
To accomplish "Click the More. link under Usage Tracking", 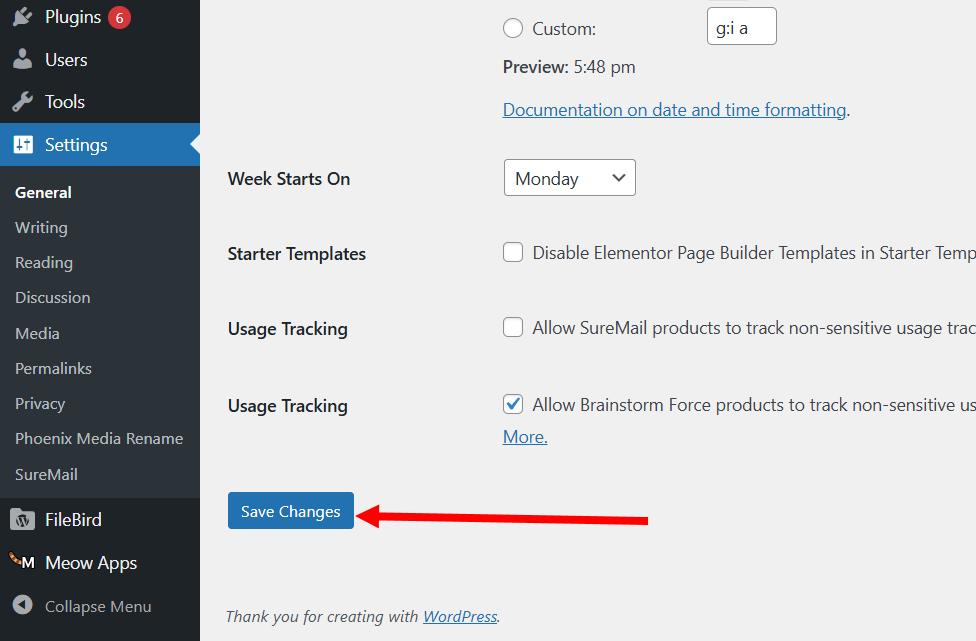I will tap(525, 436).
